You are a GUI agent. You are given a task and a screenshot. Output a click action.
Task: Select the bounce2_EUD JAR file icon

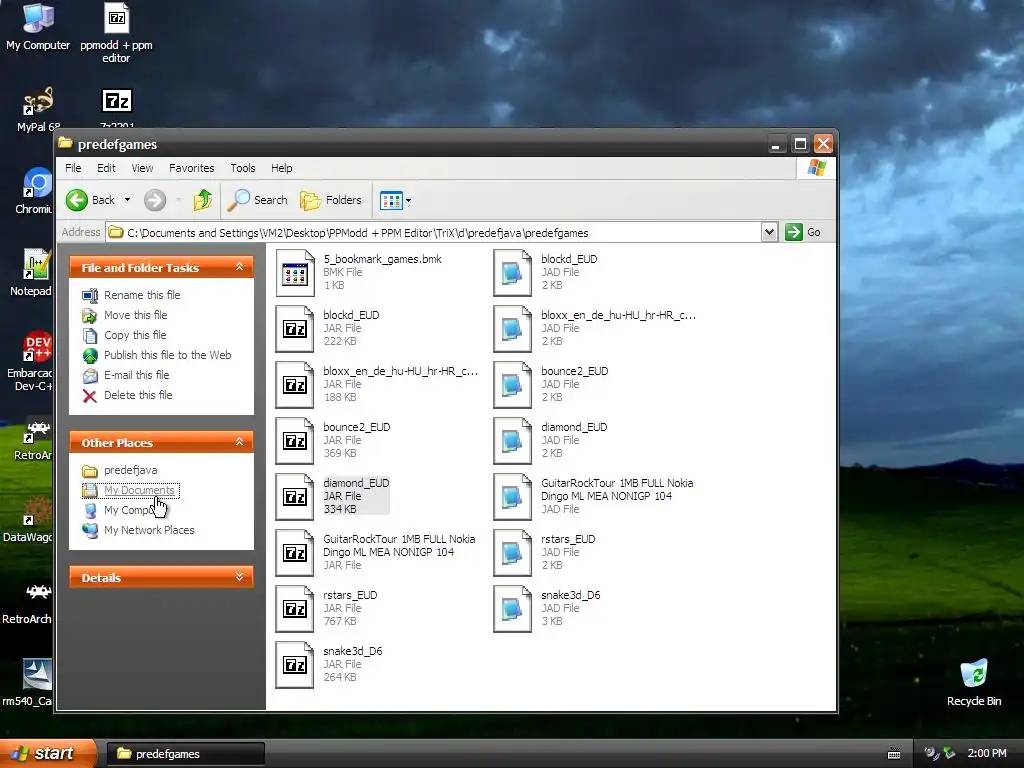point(295,441)
